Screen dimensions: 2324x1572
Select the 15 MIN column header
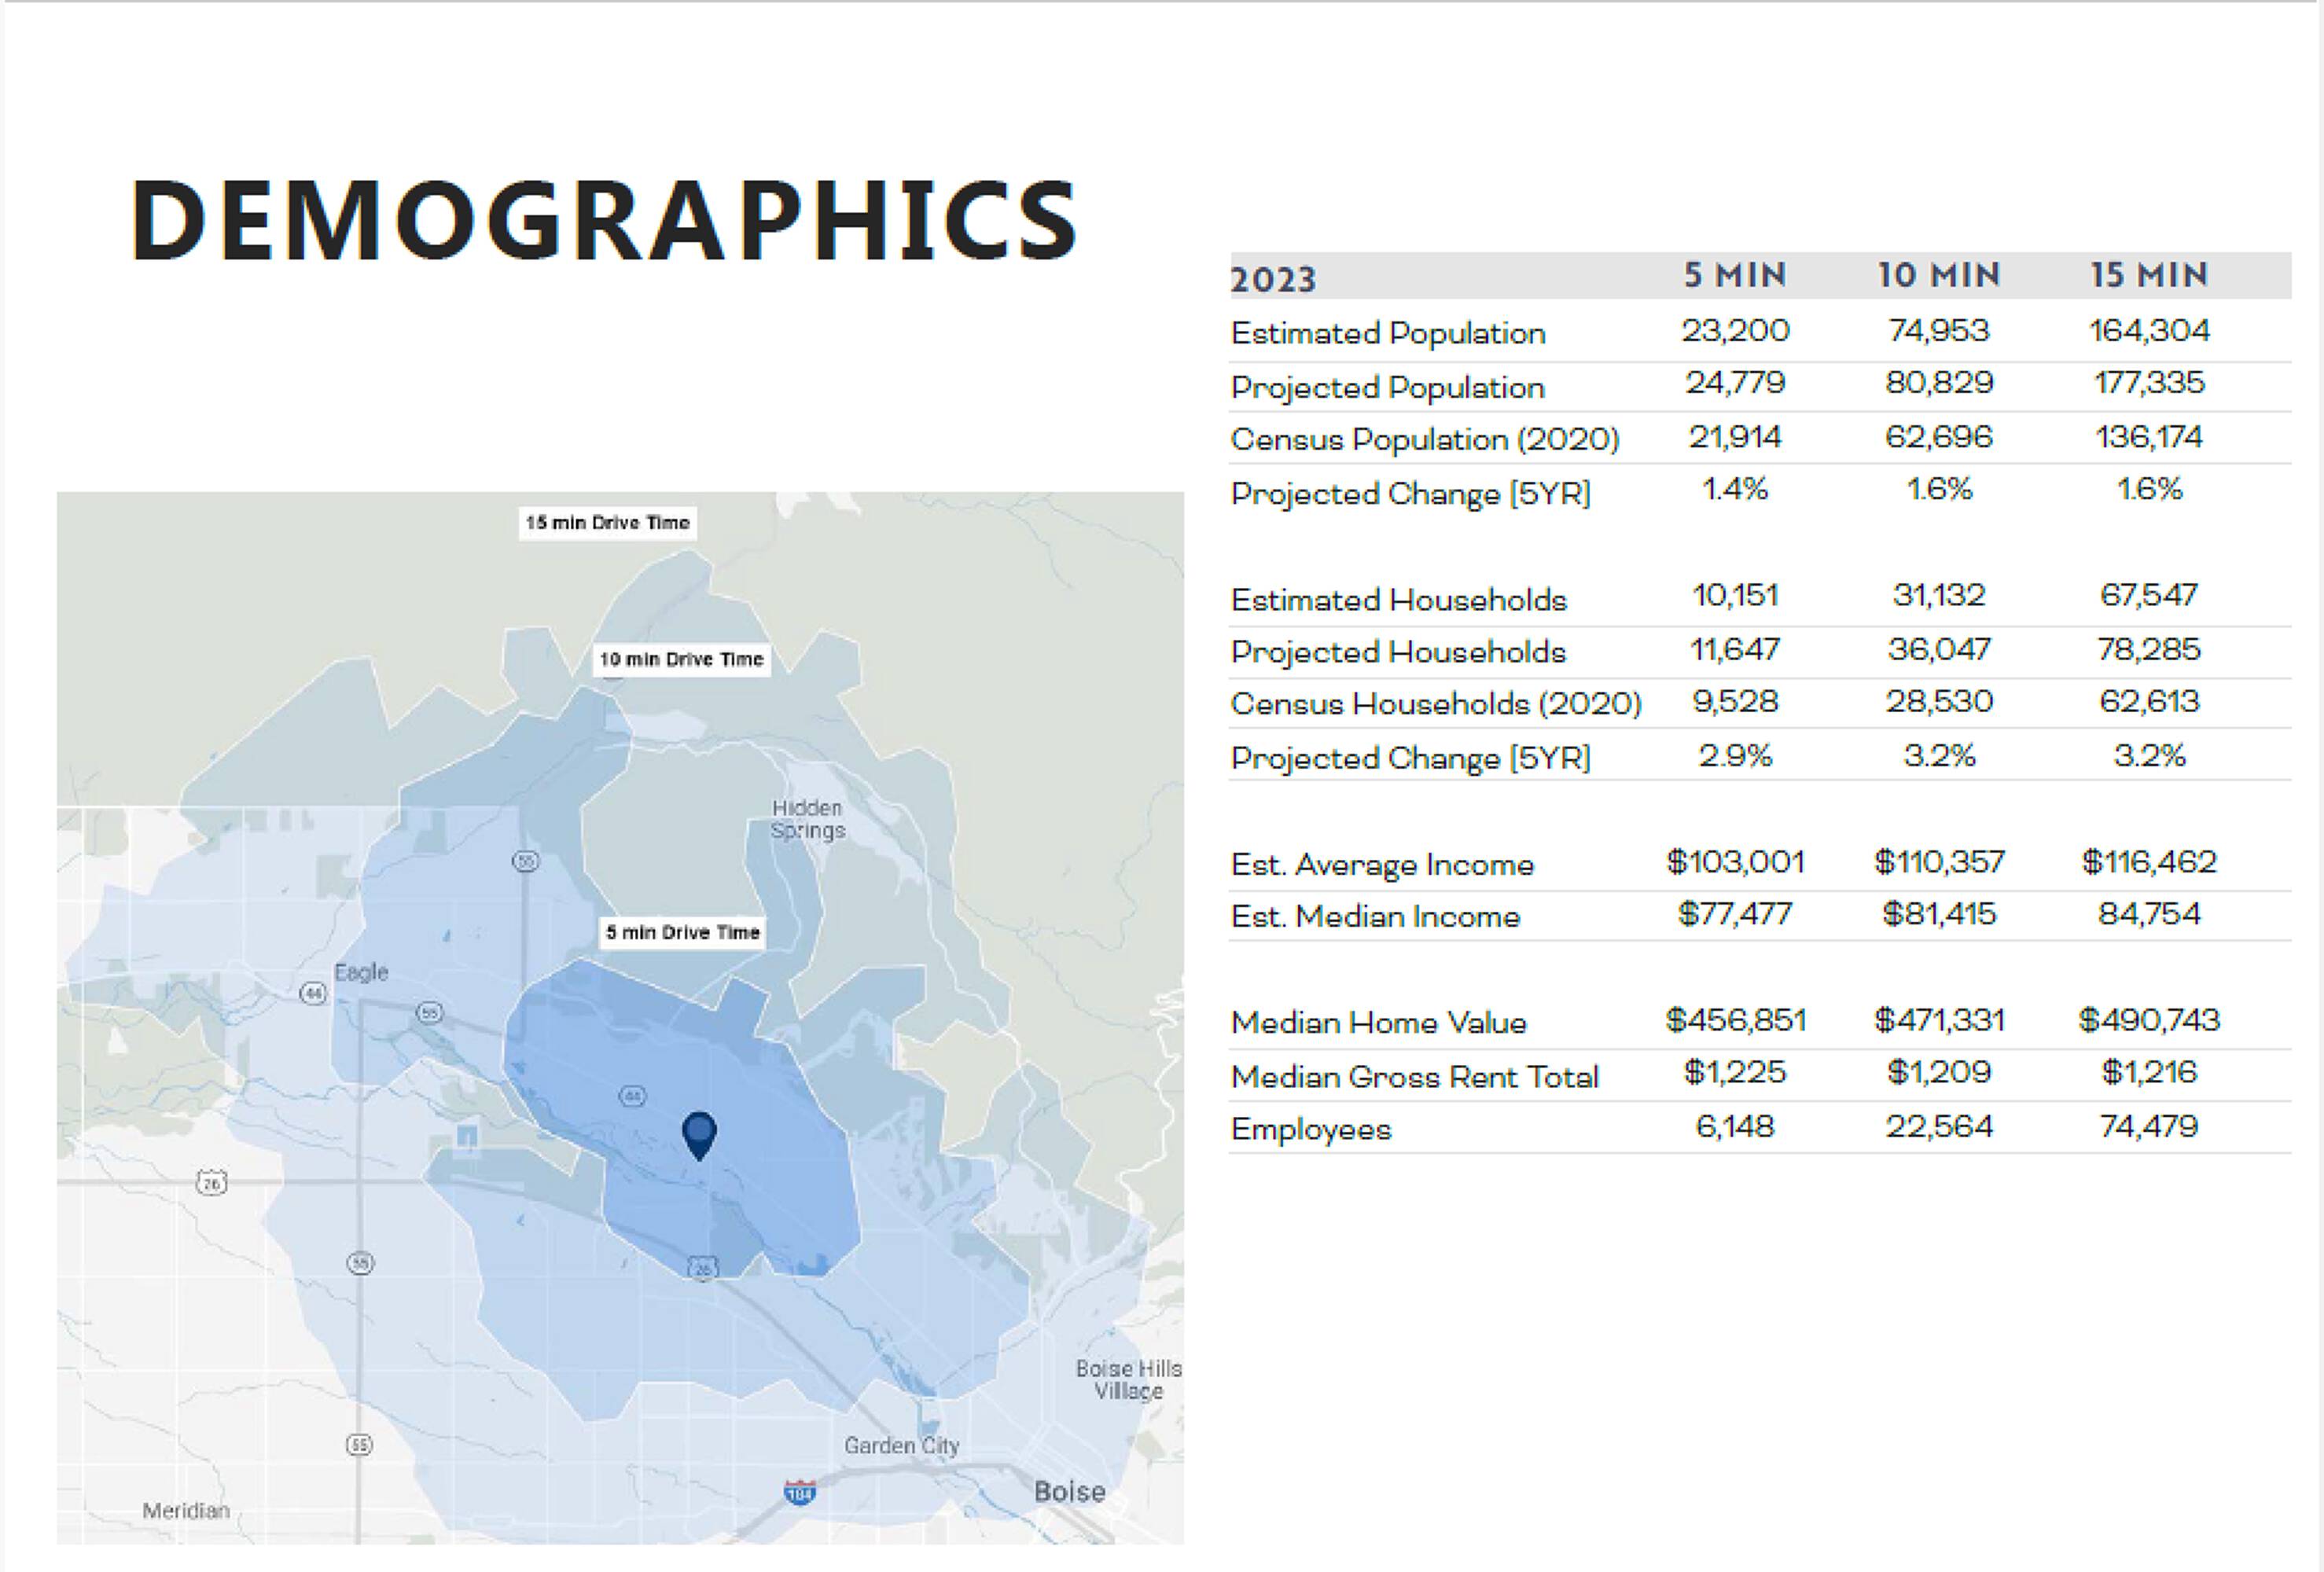click(2149, 275)
